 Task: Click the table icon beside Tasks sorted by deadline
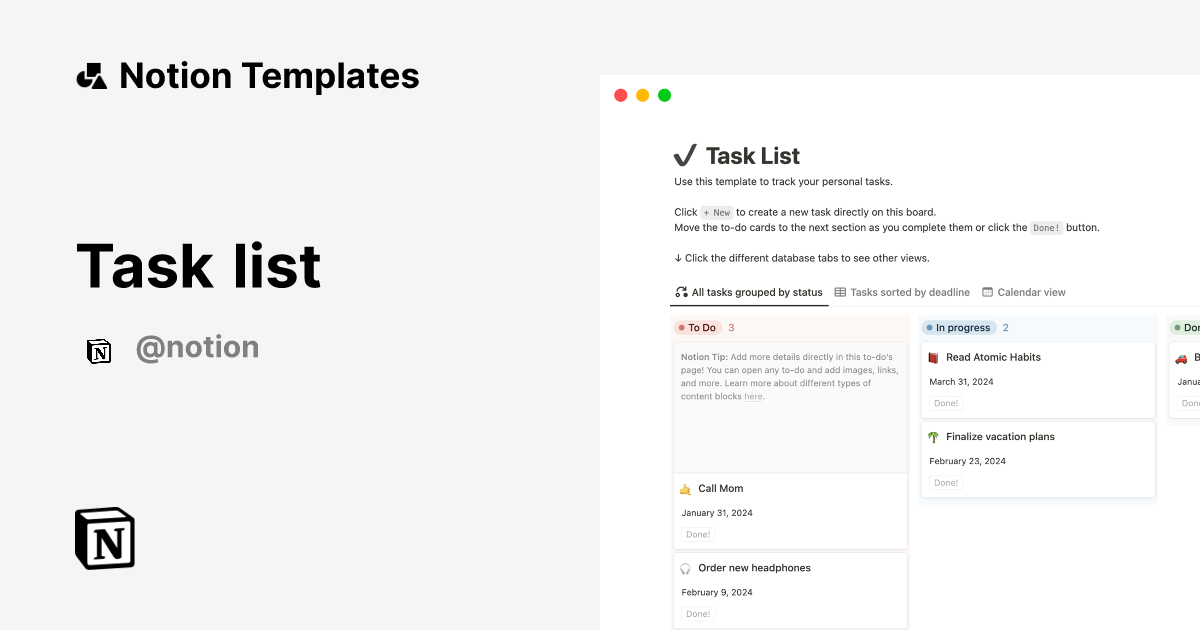pos(841,292)
